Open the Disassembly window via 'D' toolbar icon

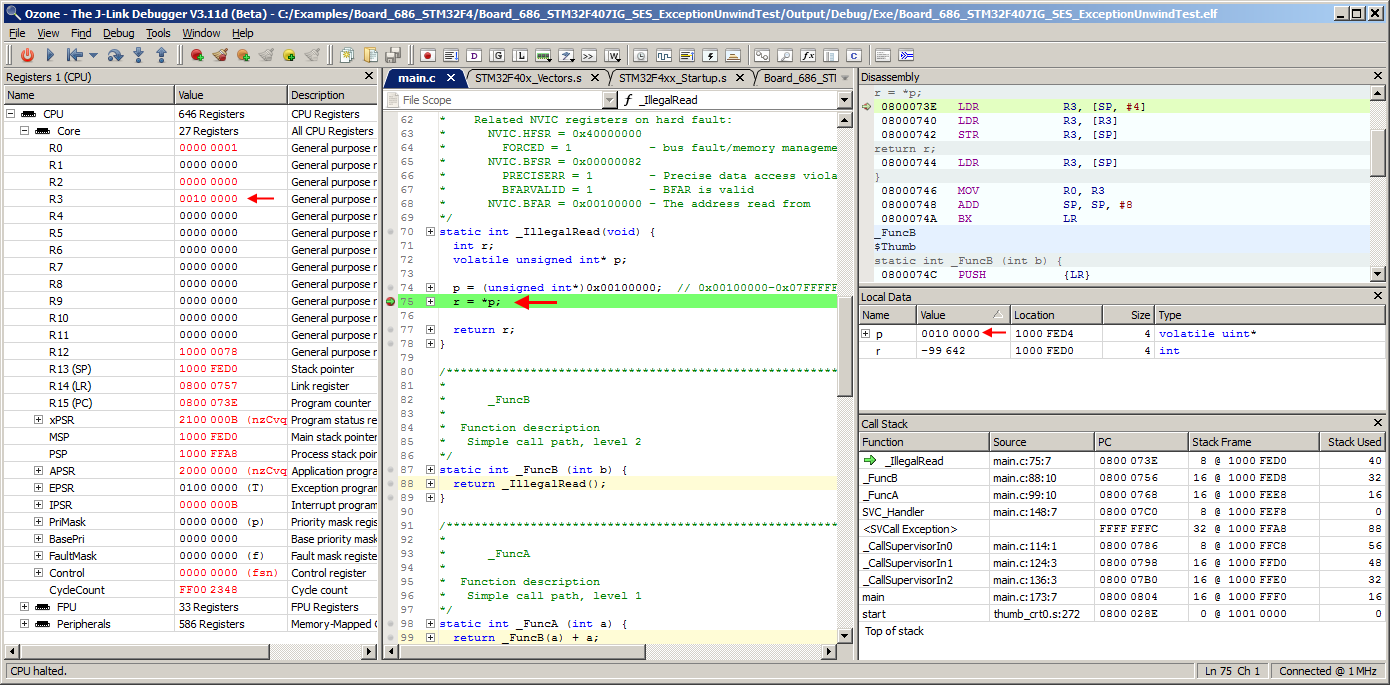tap(474, 55)
